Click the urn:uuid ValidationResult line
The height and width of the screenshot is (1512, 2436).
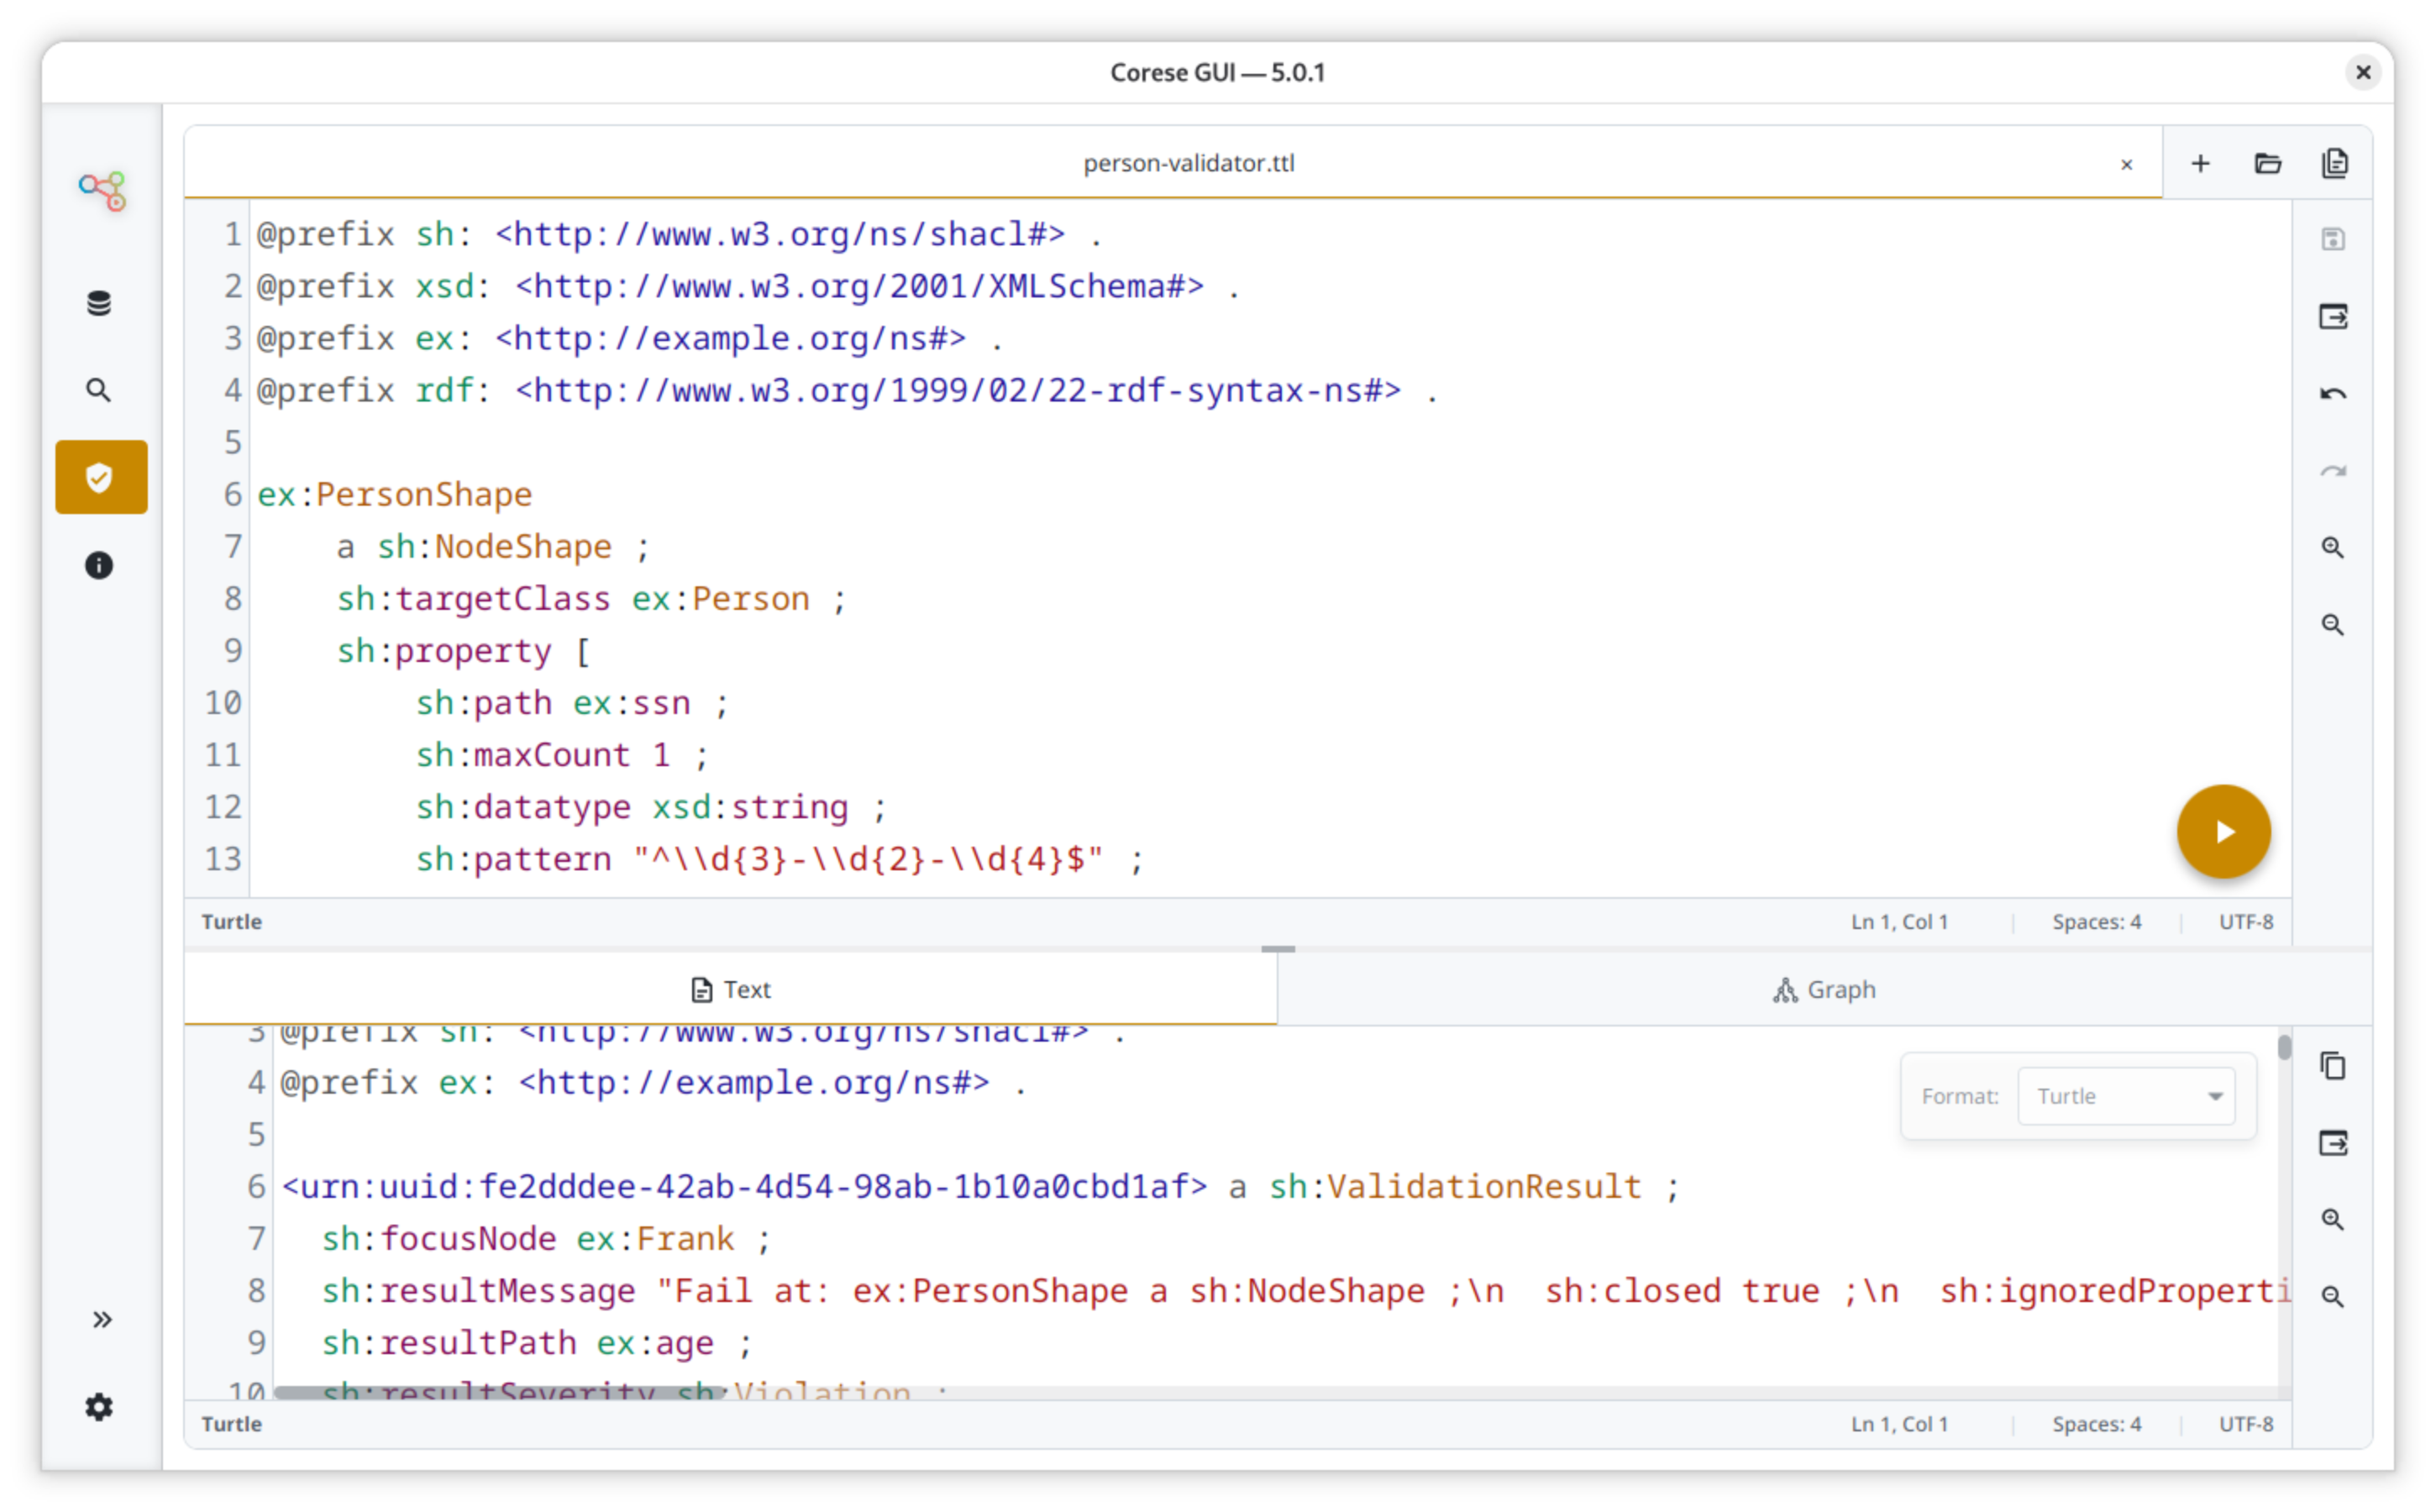[x=980, y=1186]
